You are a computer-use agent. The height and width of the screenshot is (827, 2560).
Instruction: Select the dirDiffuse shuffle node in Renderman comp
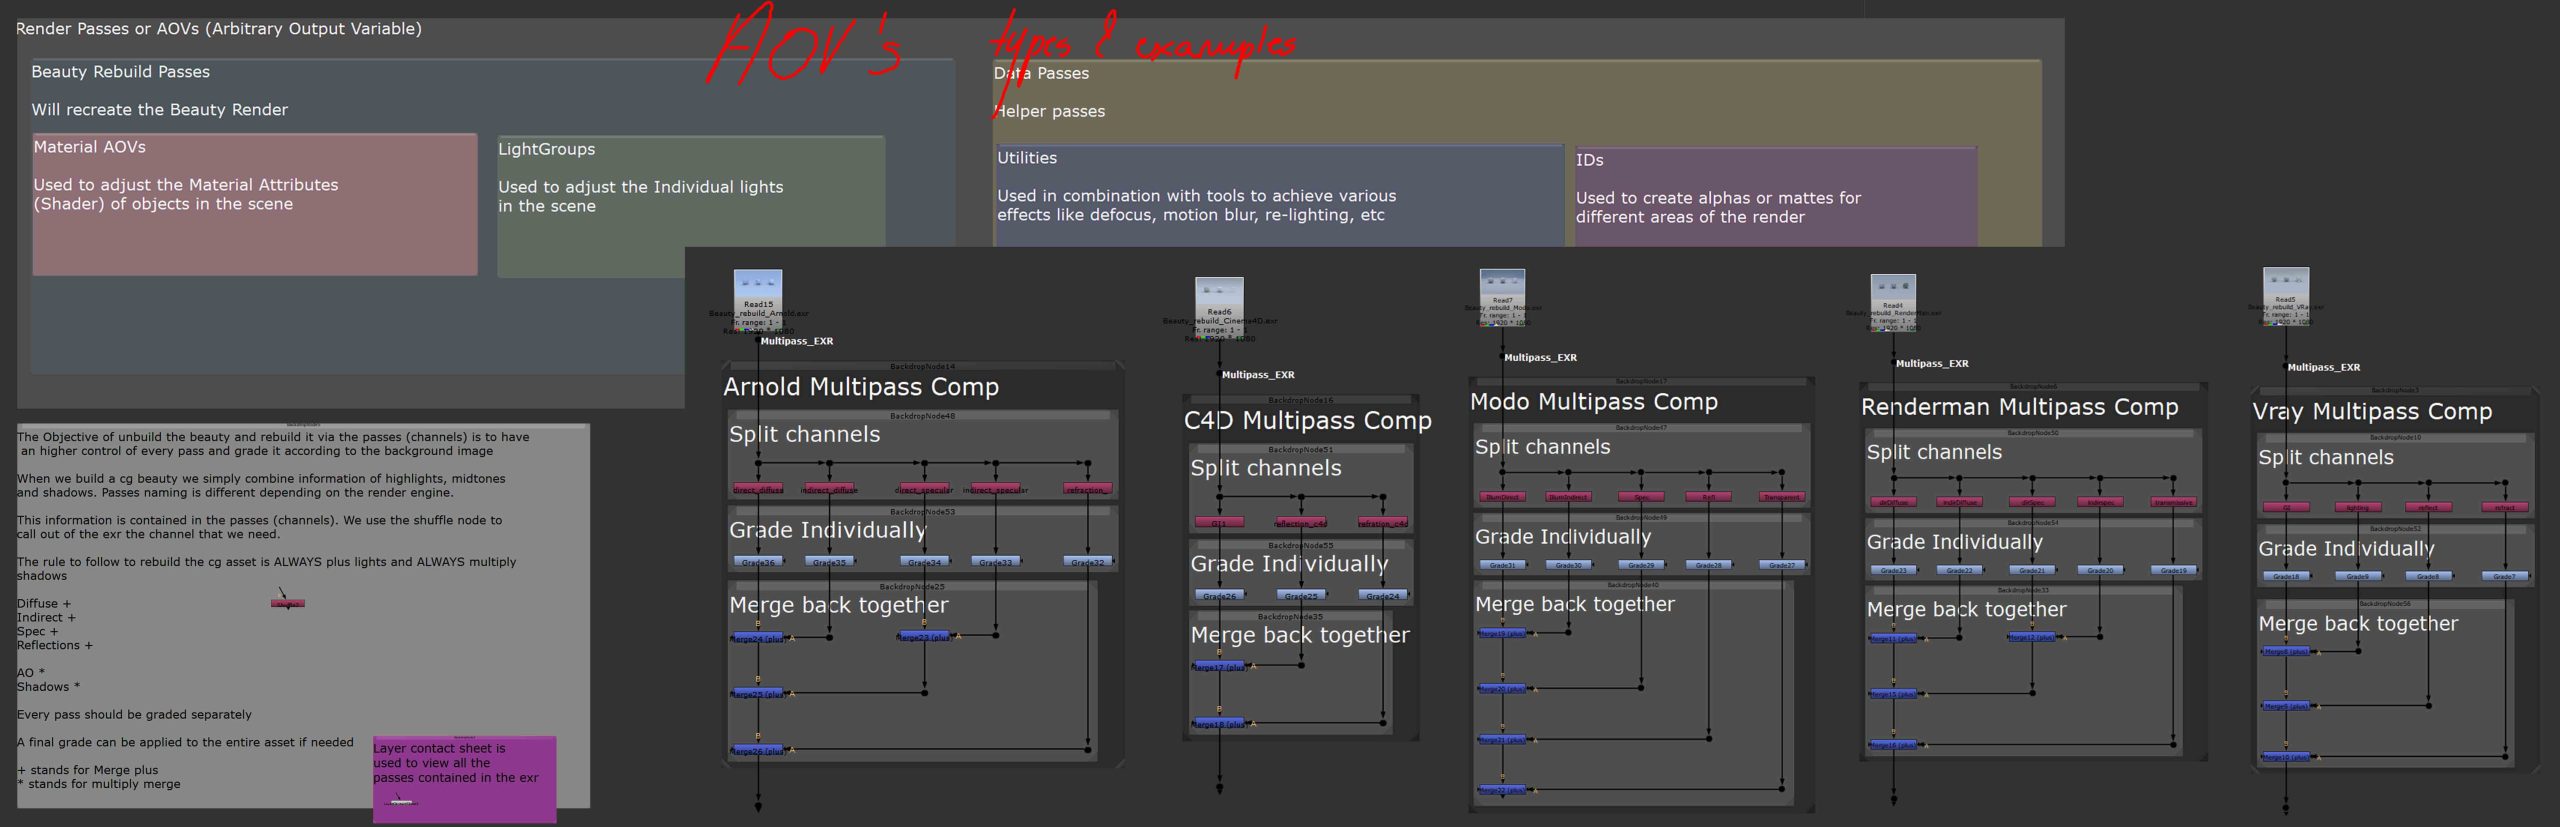(1893, 502)
